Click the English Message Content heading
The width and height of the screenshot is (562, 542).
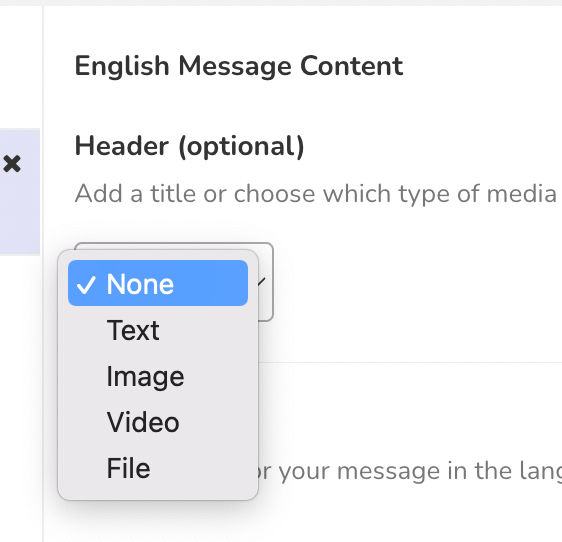click(x=239, y=66)
